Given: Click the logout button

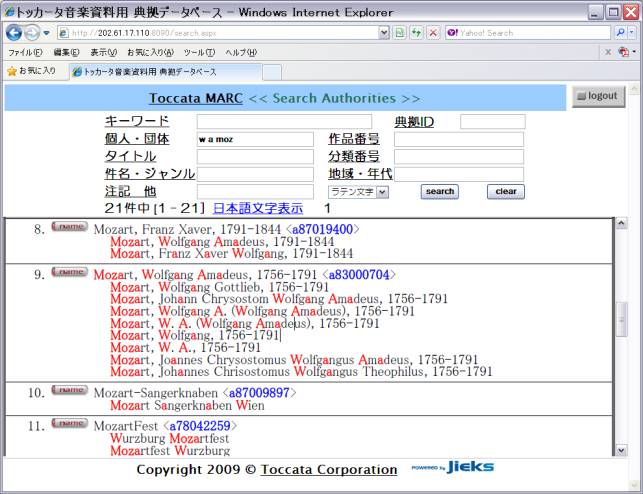Looking at the screenshot, I should click(598, 96).
